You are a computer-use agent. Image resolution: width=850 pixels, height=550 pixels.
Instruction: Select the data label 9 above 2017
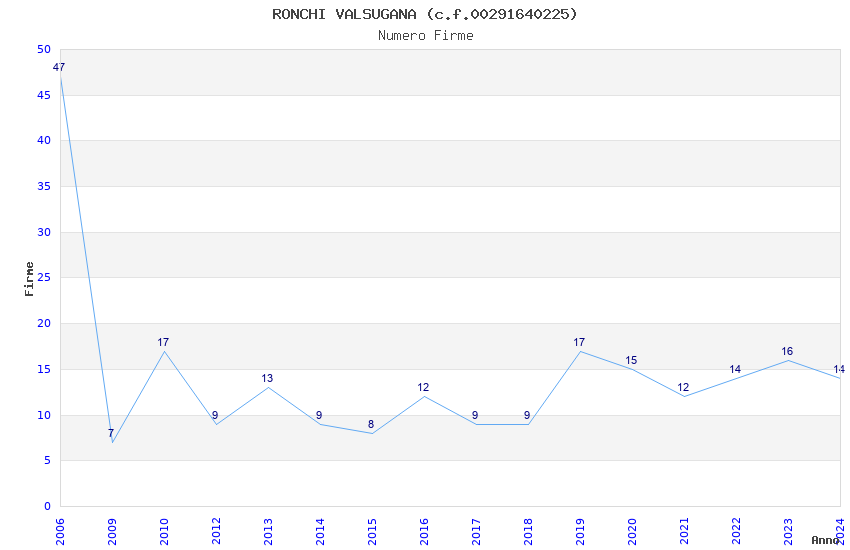point(475,415)
